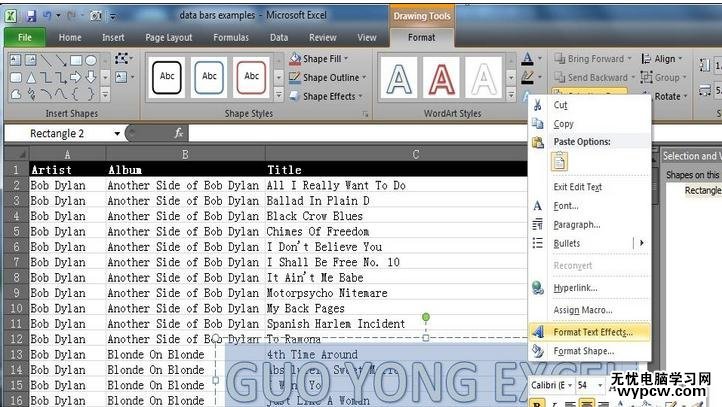Click the Paste option clipboard icon
Image resolution: width=722 pixels, height=407 pixels.
tap(559, 162)
